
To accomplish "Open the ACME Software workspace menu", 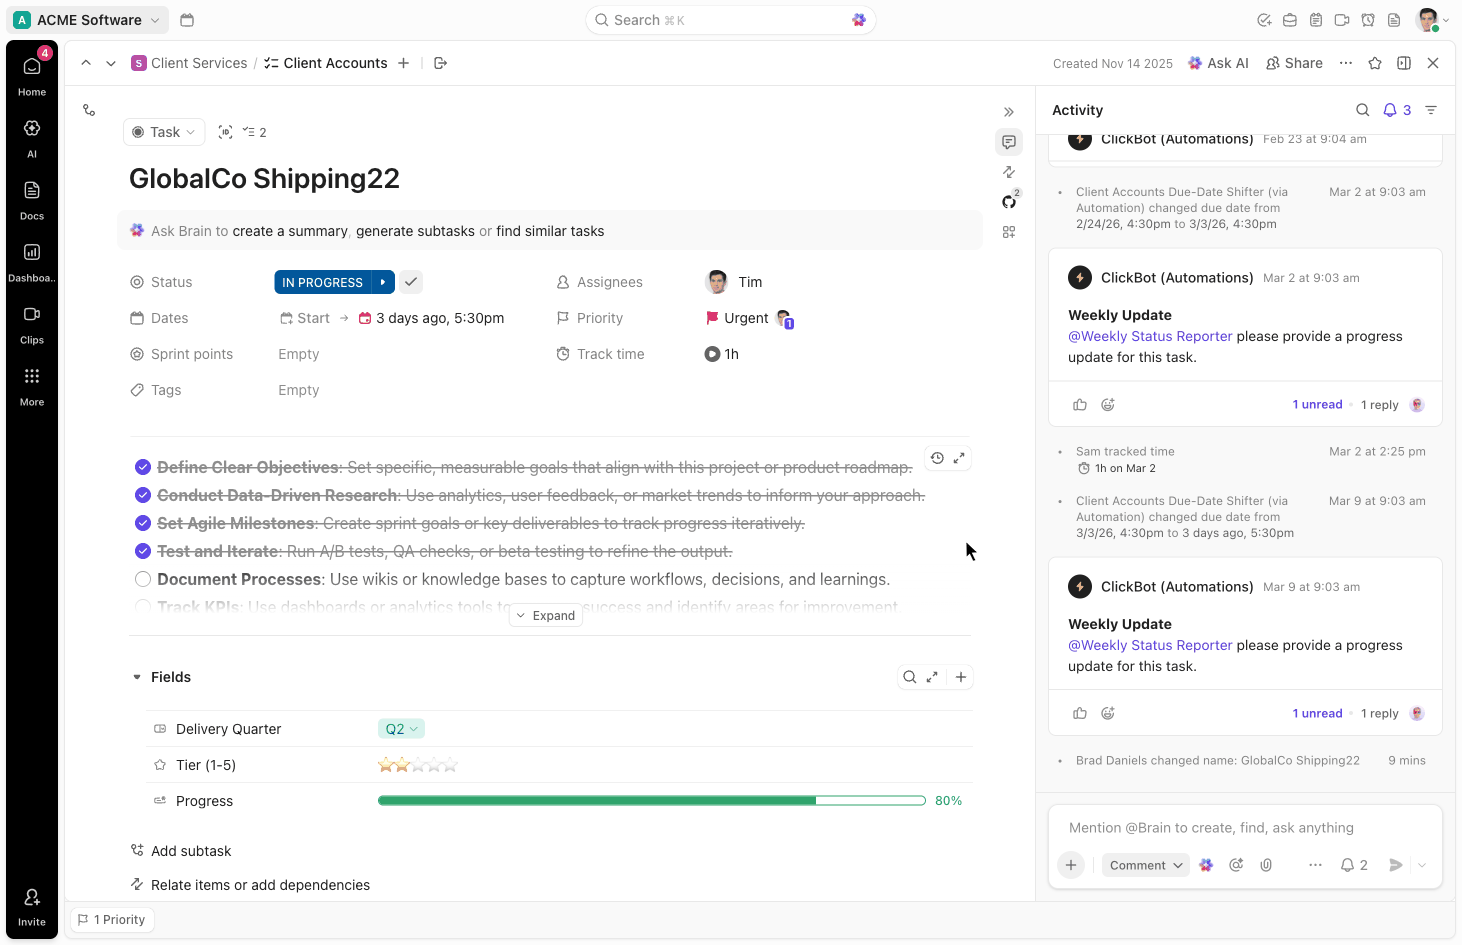I will pos(87,19).
